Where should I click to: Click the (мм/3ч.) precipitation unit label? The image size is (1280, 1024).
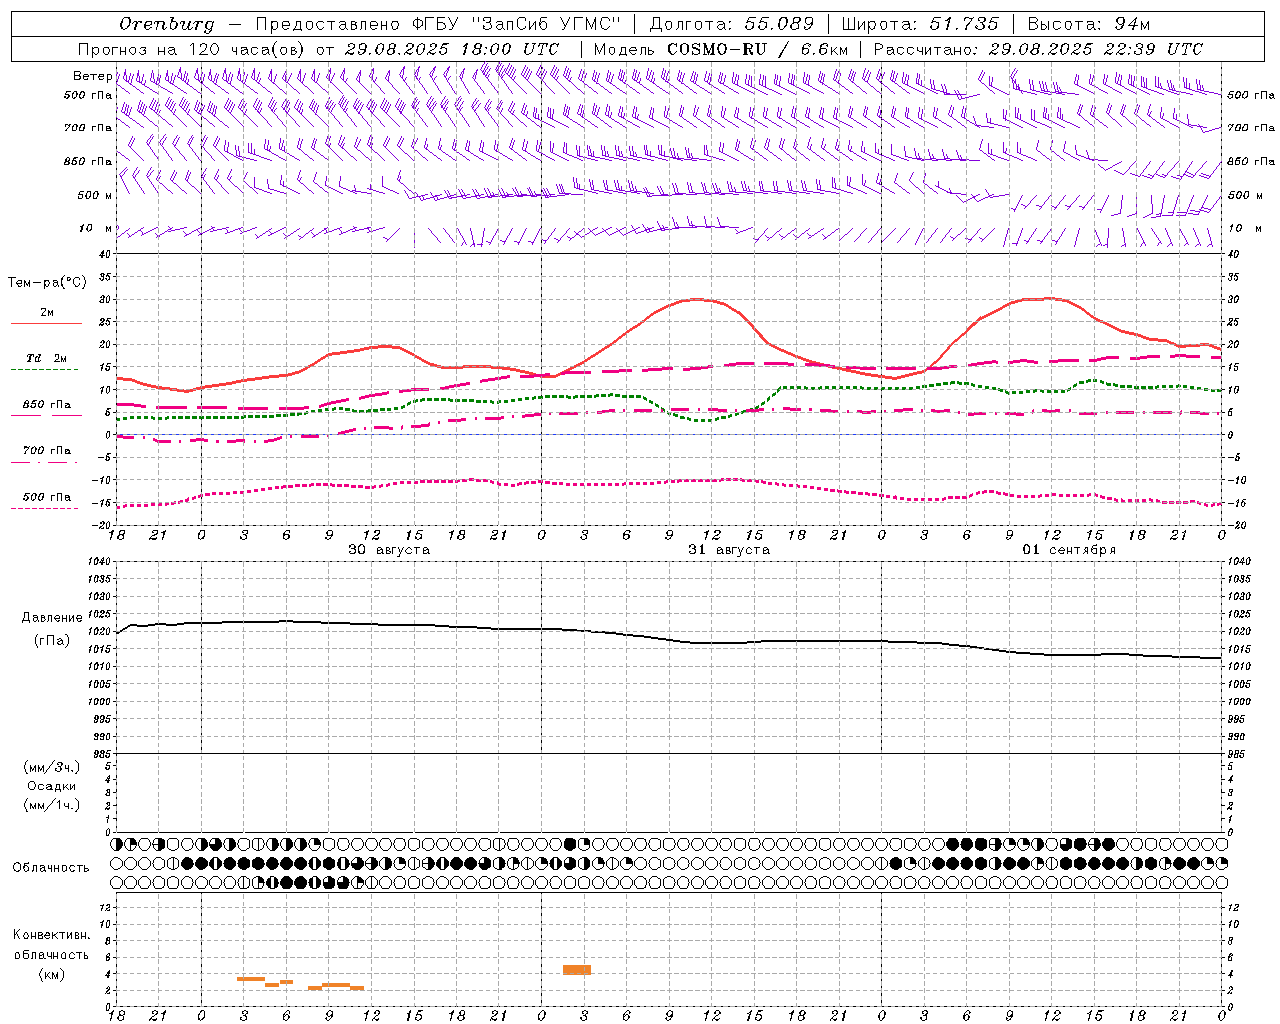pos(52,767)
